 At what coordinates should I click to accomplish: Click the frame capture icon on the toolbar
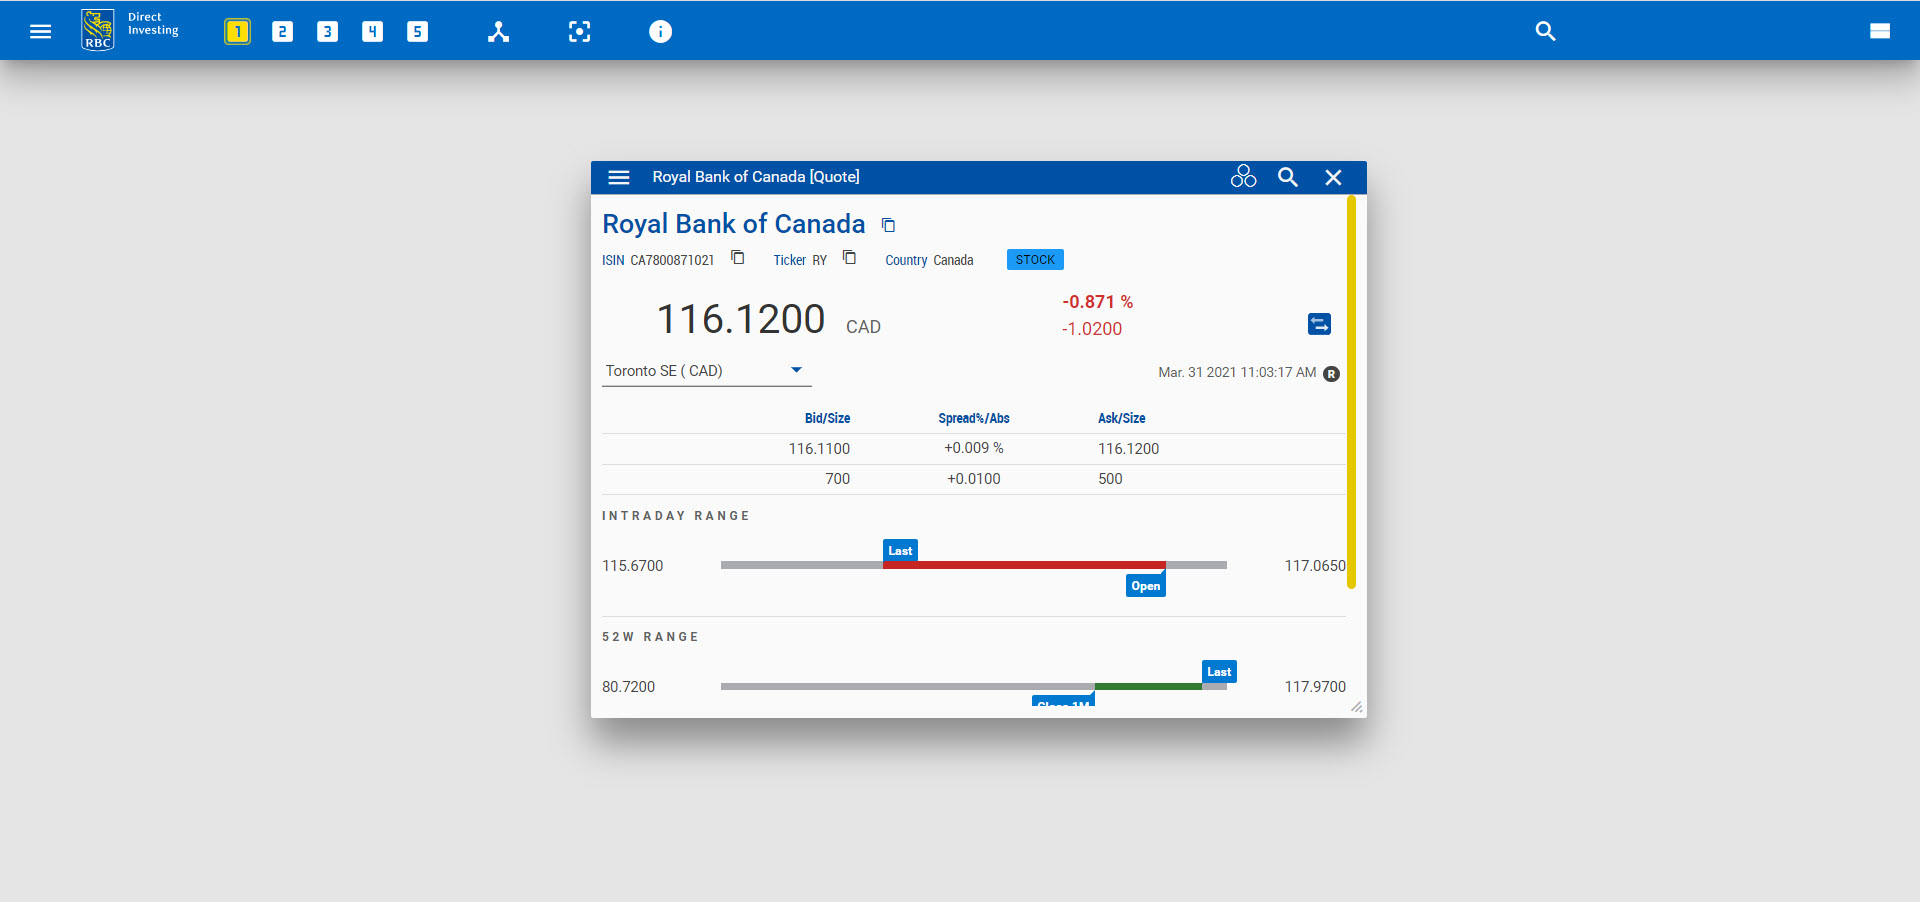tap(579, 31)
